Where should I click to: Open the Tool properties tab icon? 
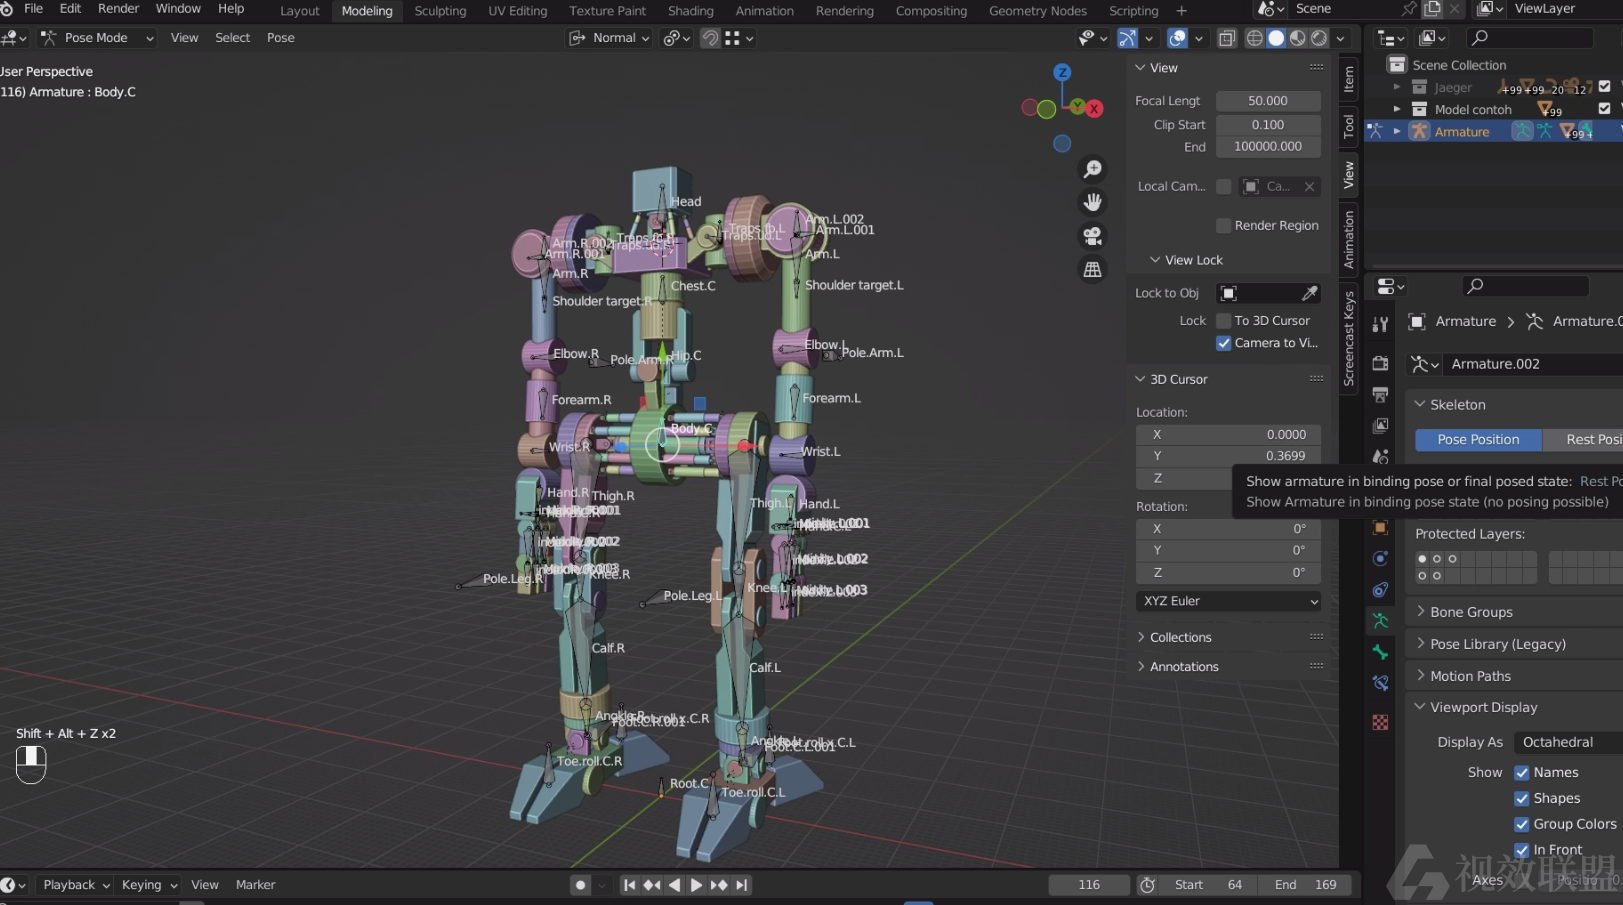click(1380, 324)
